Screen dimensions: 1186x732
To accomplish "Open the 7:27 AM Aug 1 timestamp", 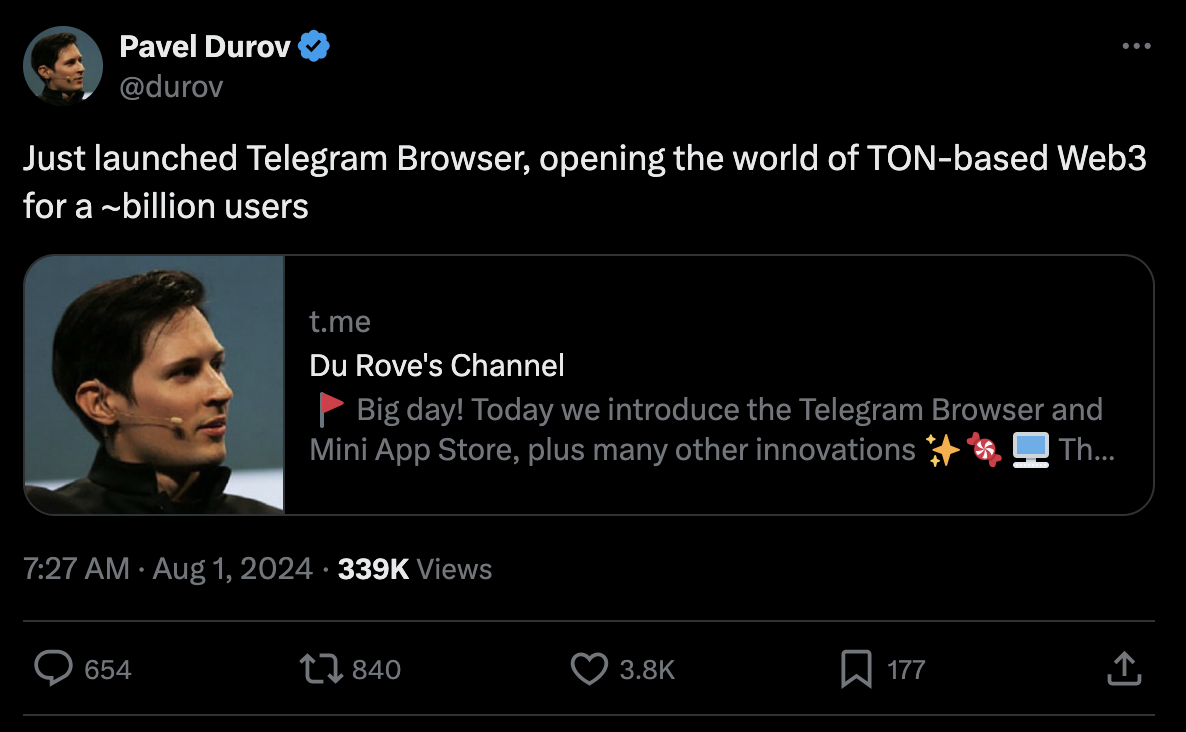I will click(x=167, y=569).
